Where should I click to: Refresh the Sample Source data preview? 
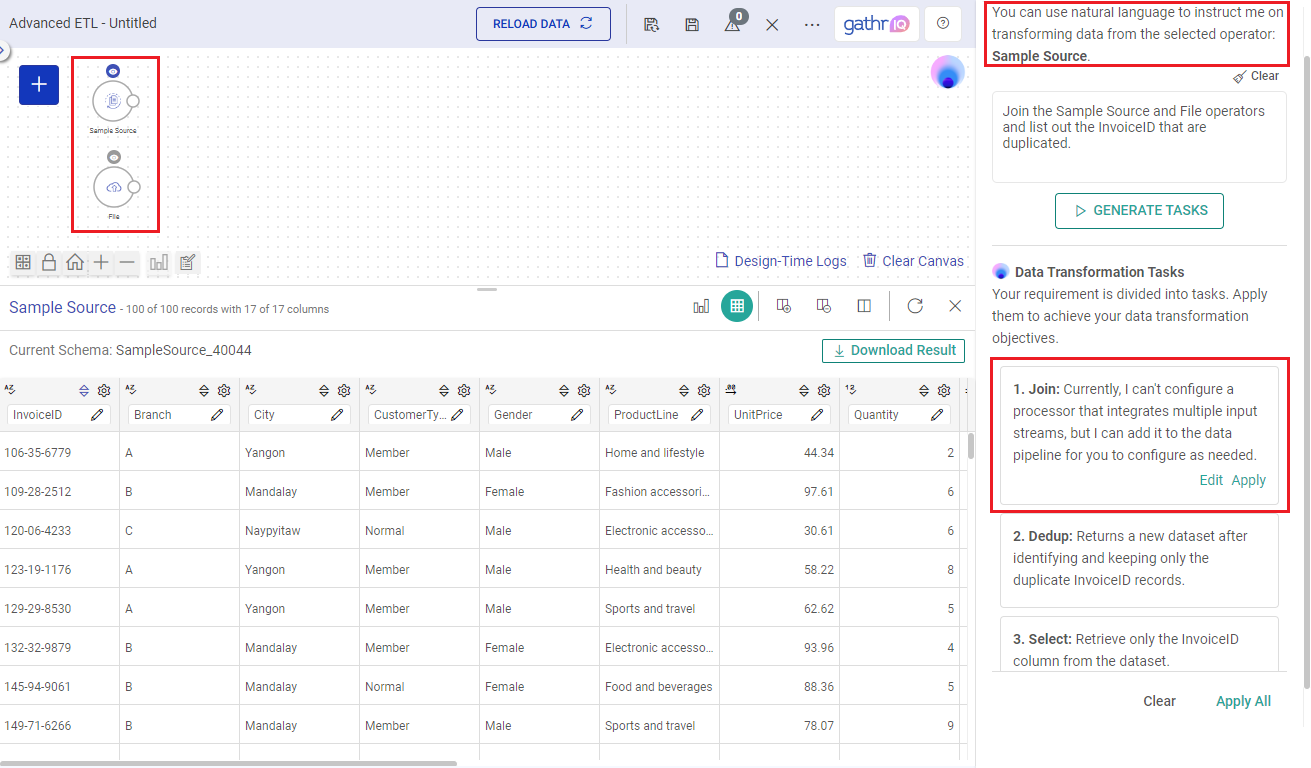pyautogui.click(x=915, y=306)
